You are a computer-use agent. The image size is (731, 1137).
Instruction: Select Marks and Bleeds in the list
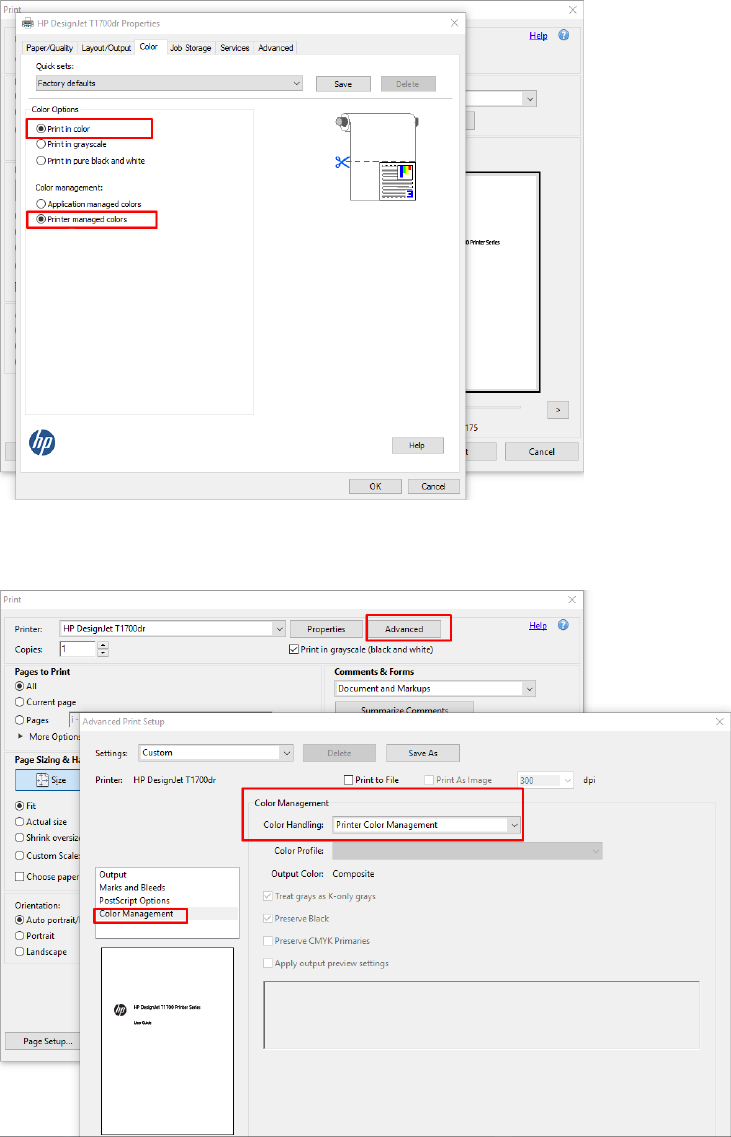(x=132, y=888)
